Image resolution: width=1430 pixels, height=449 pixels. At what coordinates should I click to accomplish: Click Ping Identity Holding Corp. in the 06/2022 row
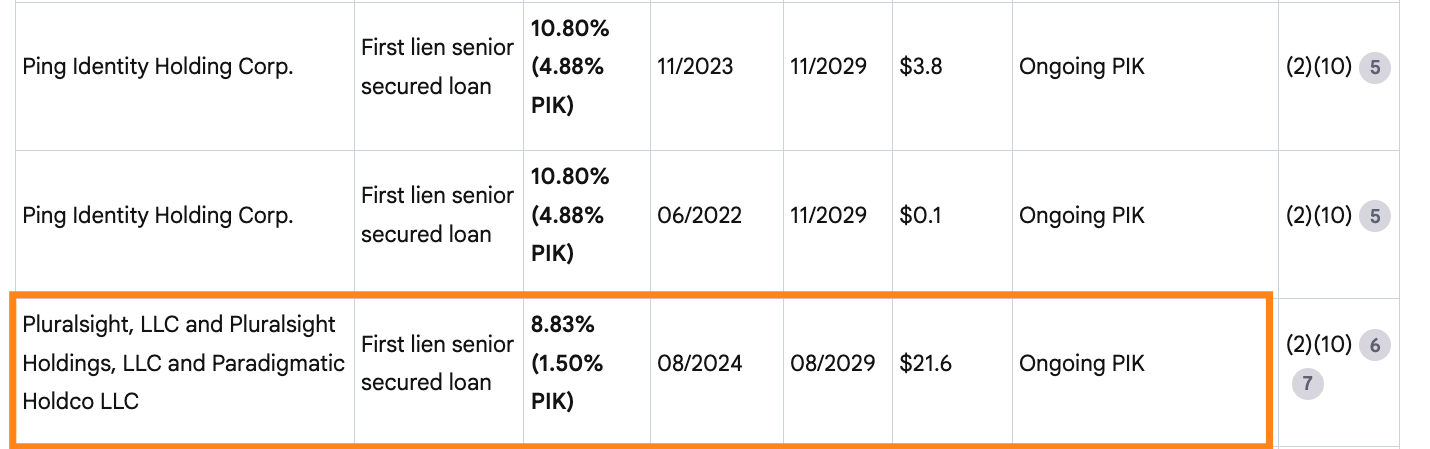point(158,216)
